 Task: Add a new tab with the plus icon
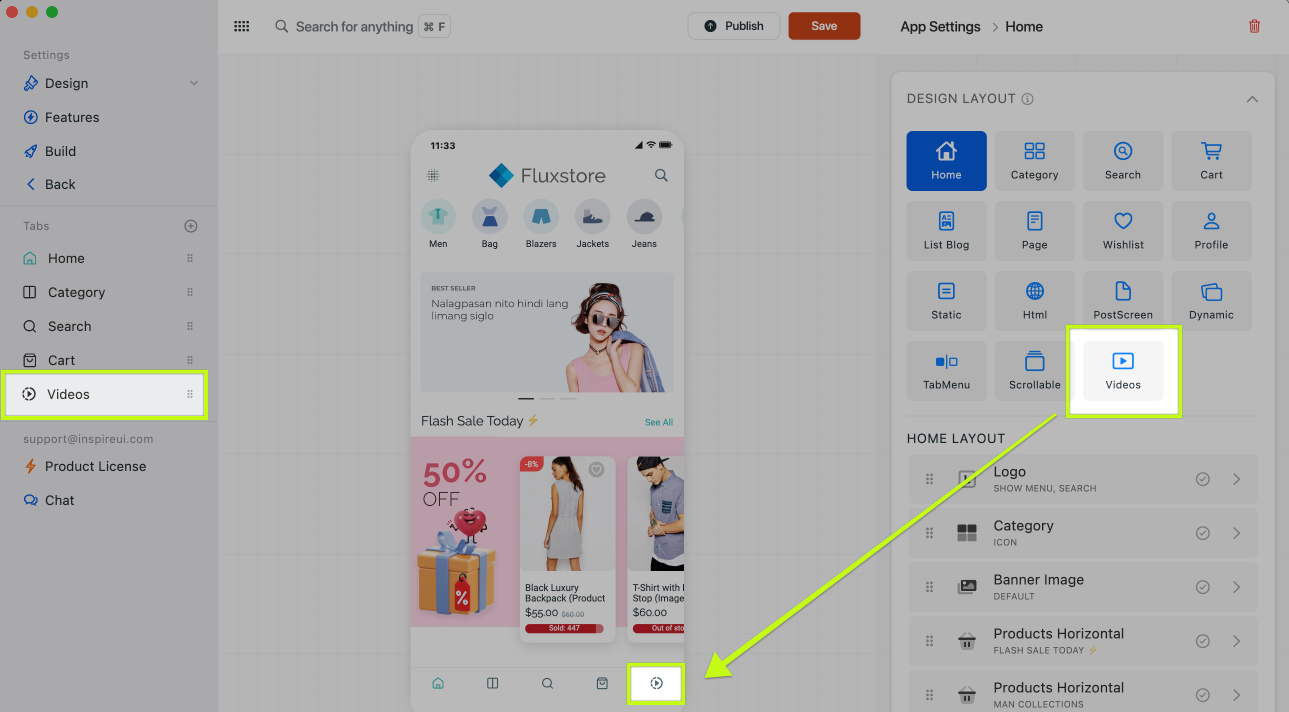tap(191, 226)
